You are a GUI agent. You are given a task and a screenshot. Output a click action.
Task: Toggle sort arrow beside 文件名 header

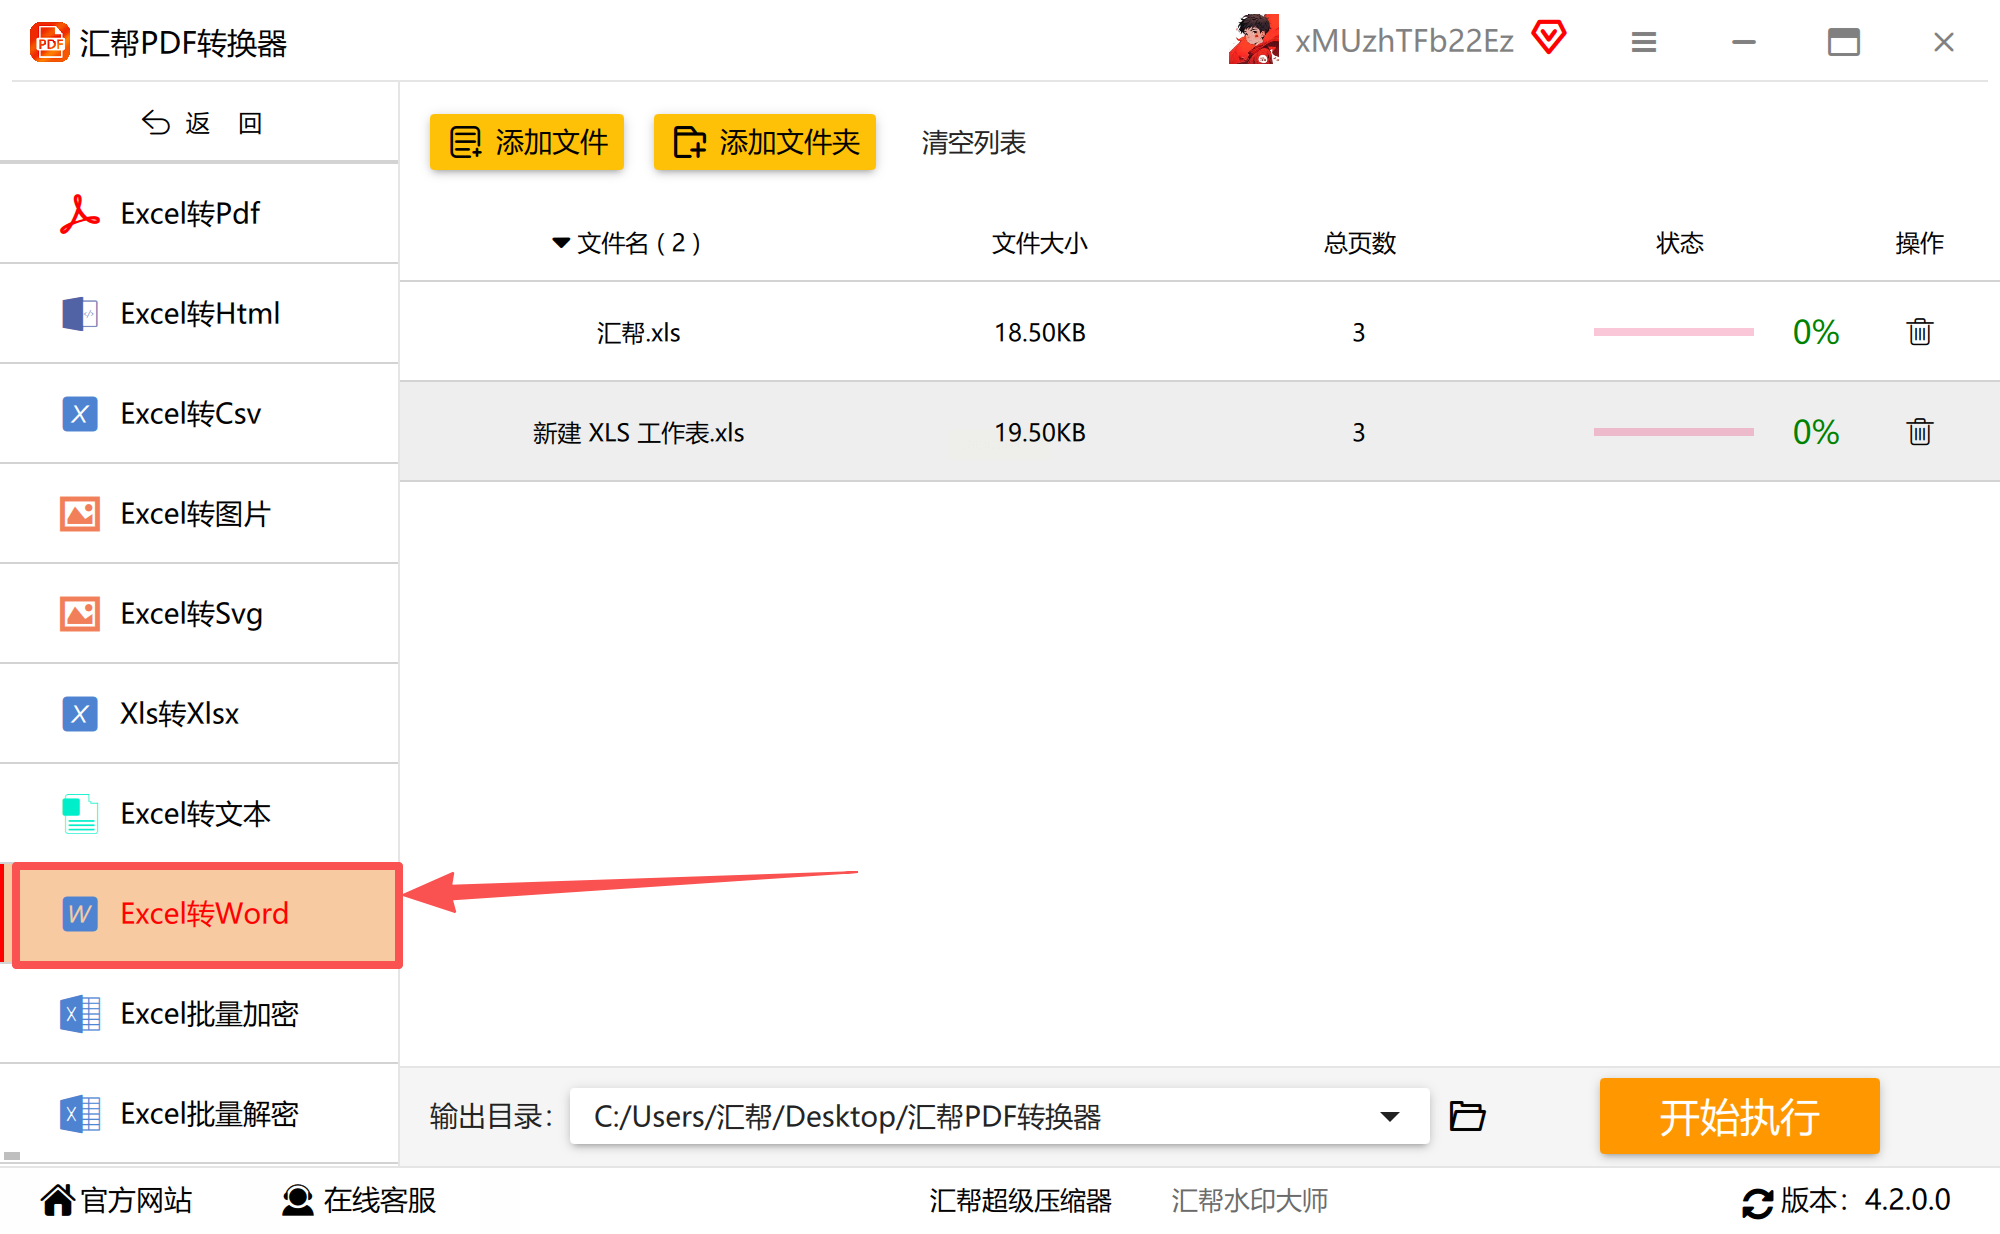click(561, 243)
